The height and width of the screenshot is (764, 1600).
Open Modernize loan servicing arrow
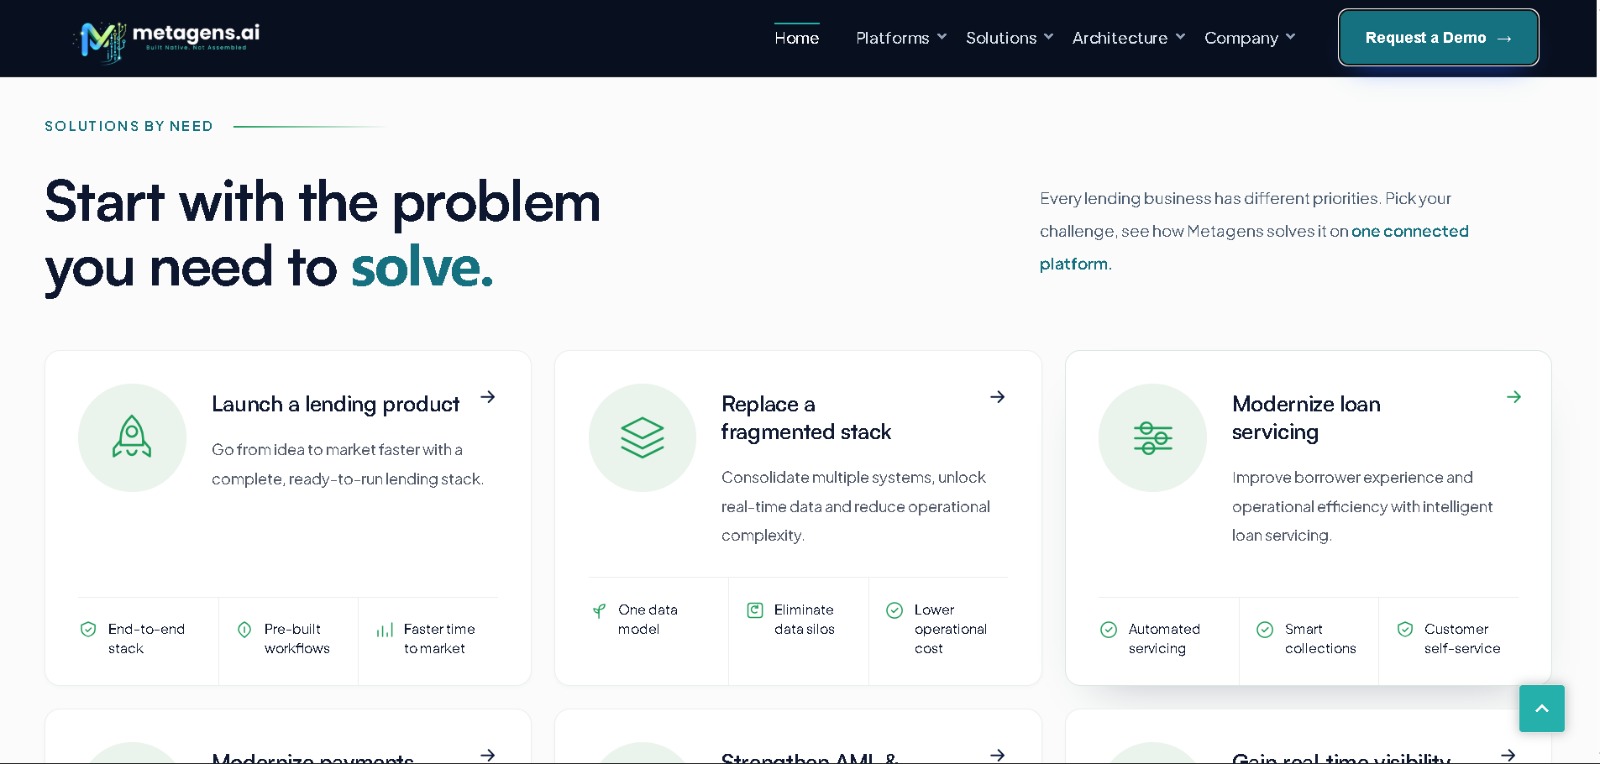[1514, 397]
